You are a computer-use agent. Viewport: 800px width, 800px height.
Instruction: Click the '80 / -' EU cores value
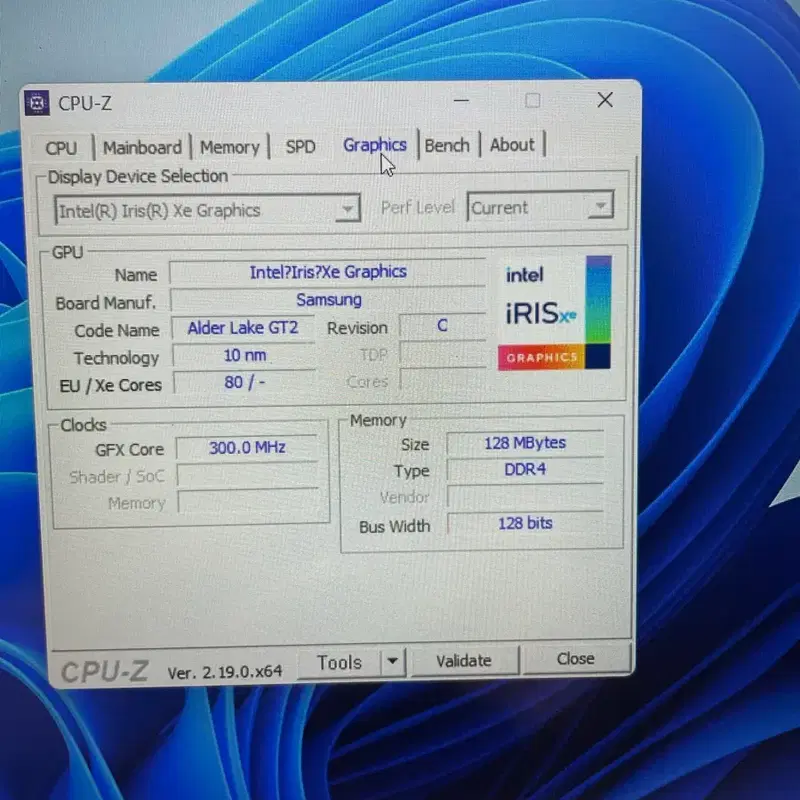pyautogui.click(x=245, y=382)
